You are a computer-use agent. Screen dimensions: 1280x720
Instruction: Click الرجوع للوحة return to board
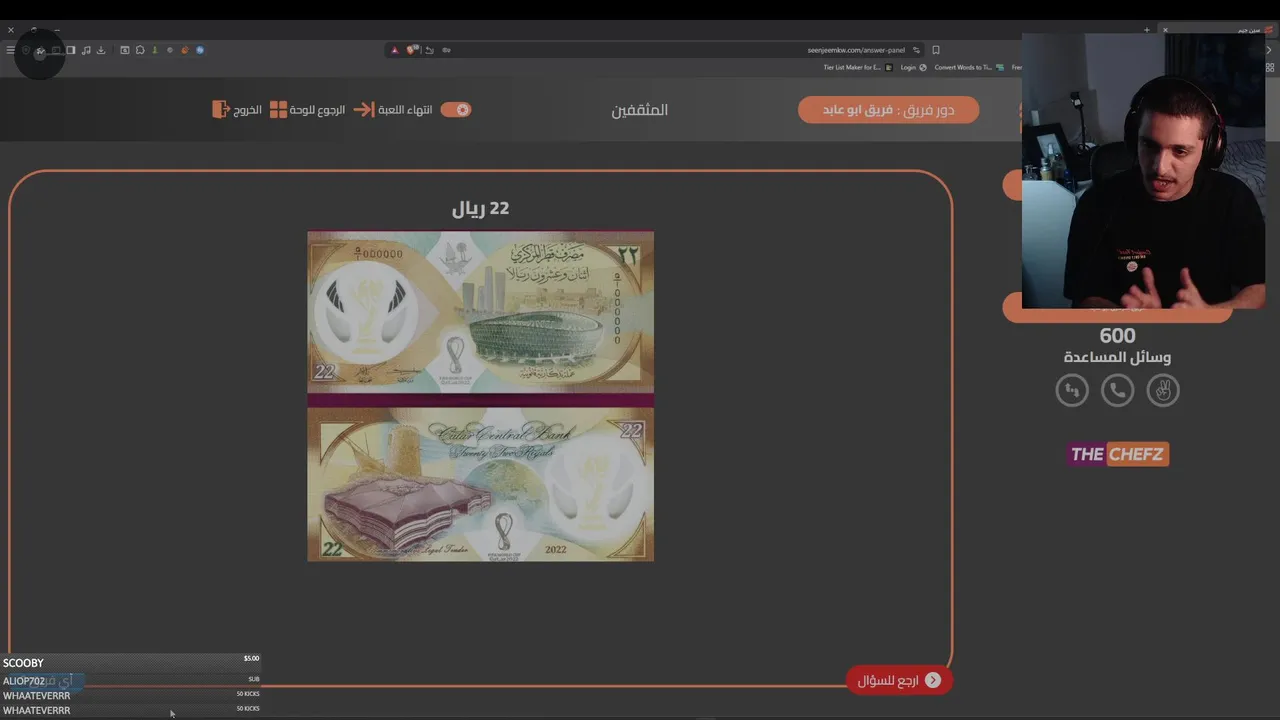[317, 109]
